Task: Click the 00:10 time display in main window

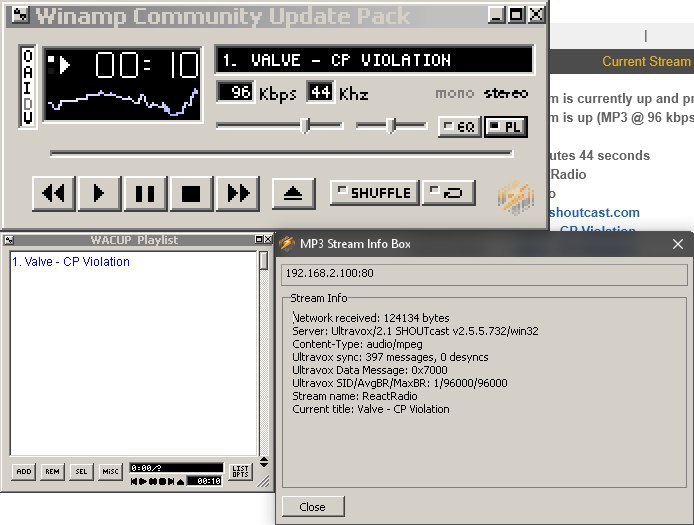Action: tap(146, 65)
